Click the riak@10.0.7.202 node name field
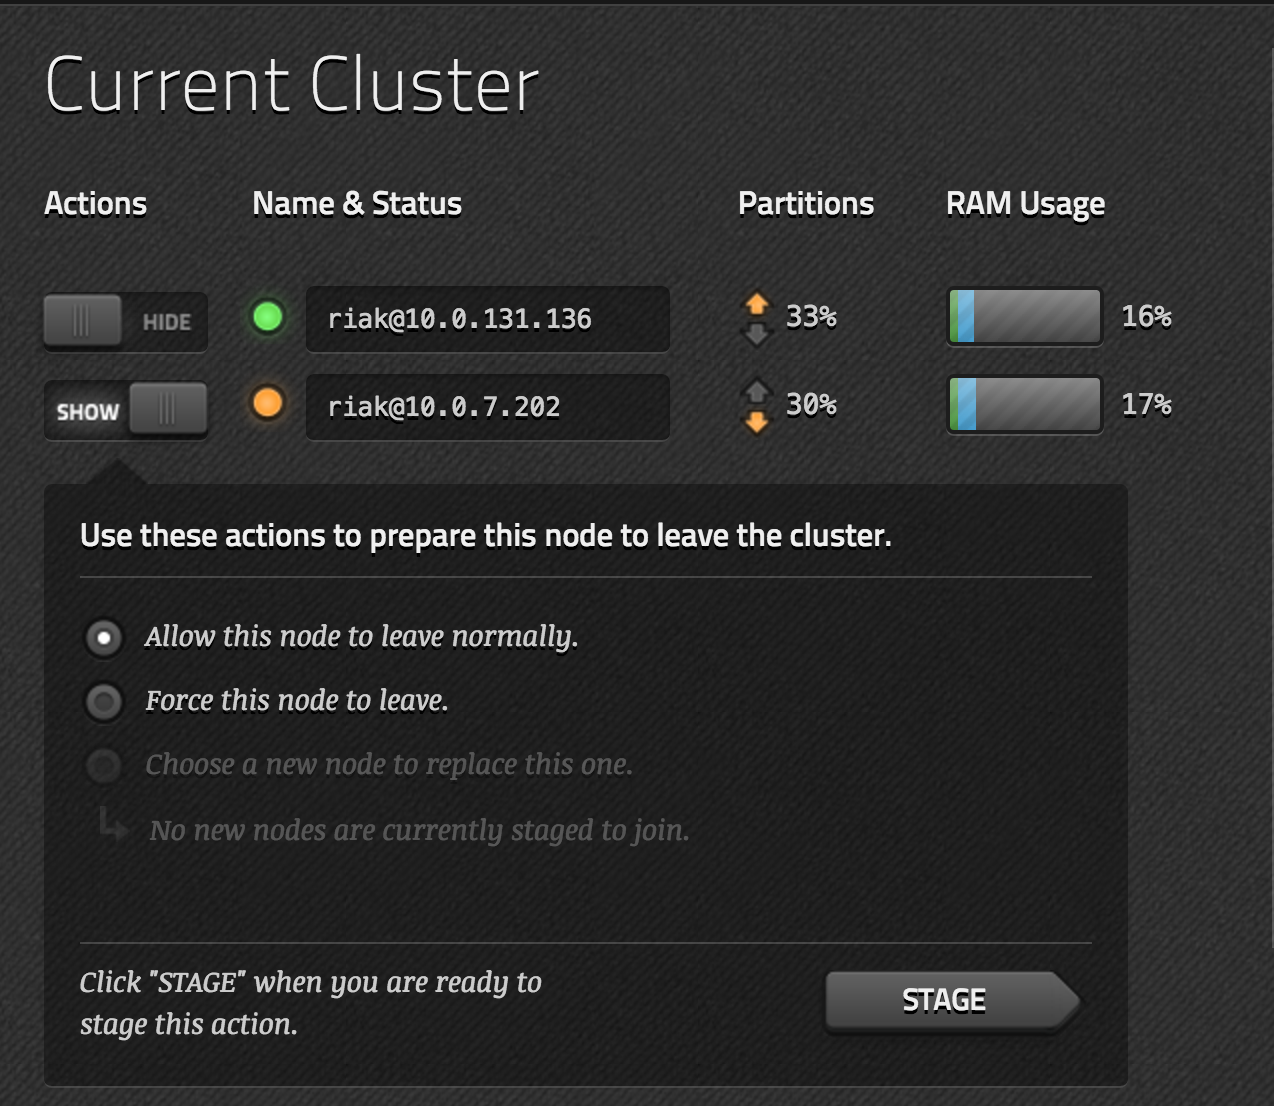This screenshot has width=1274, height=1106. [487, 407]
